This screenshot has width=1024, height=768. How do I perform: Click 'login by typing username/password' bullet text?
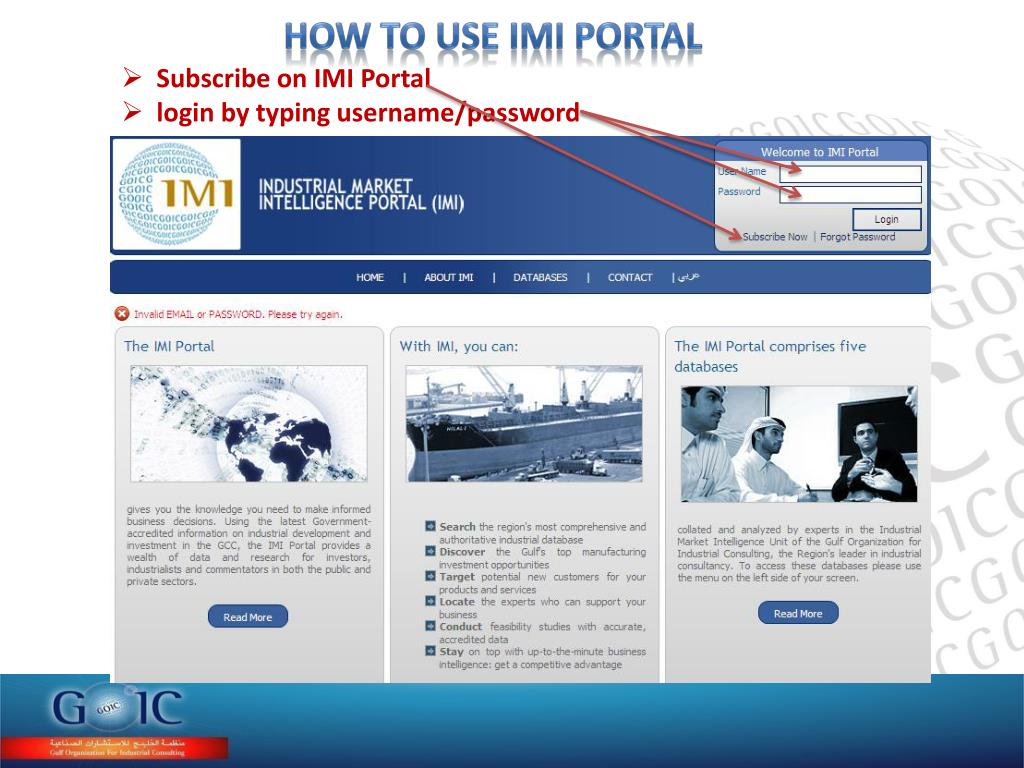[368, 112]
